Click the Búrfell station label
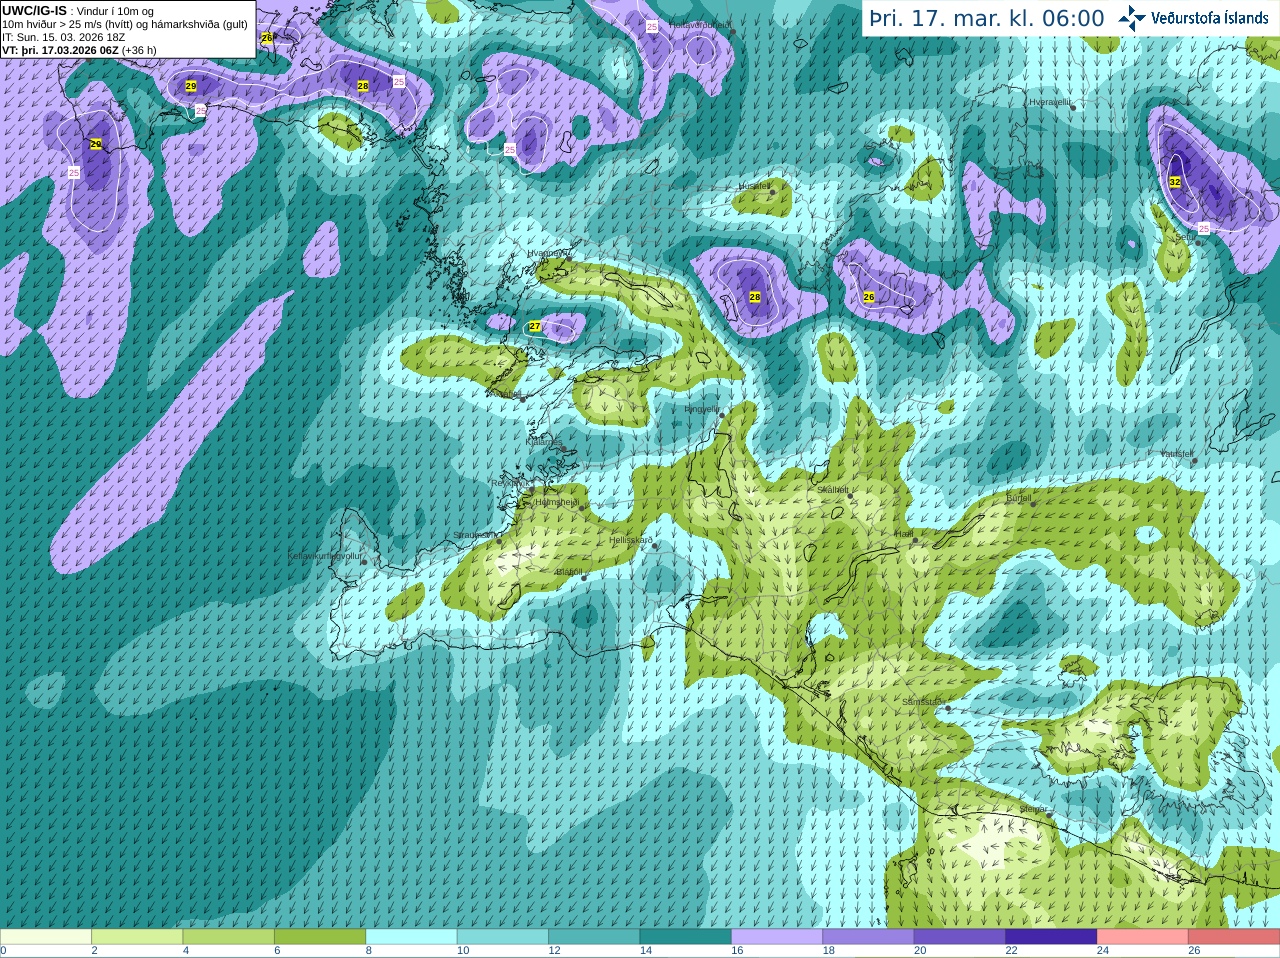 tap(1018, 497)
